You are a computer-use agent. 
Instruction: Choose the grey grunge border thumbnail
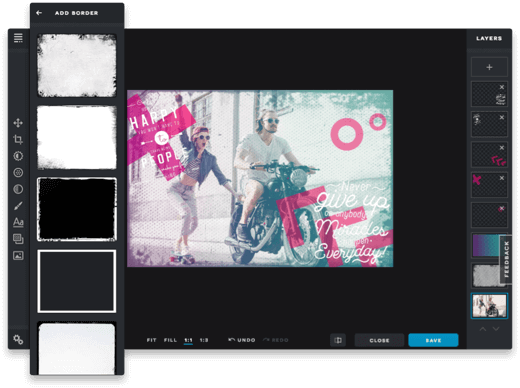pyautogui.click(x=77, y=65)
